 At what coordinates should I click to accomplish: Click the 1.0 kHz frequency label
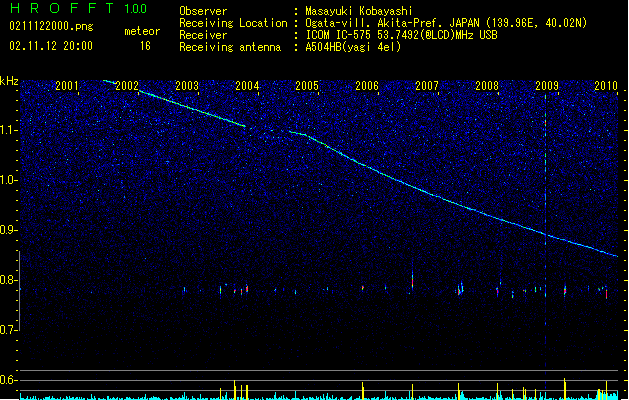(x=9, y=180)
